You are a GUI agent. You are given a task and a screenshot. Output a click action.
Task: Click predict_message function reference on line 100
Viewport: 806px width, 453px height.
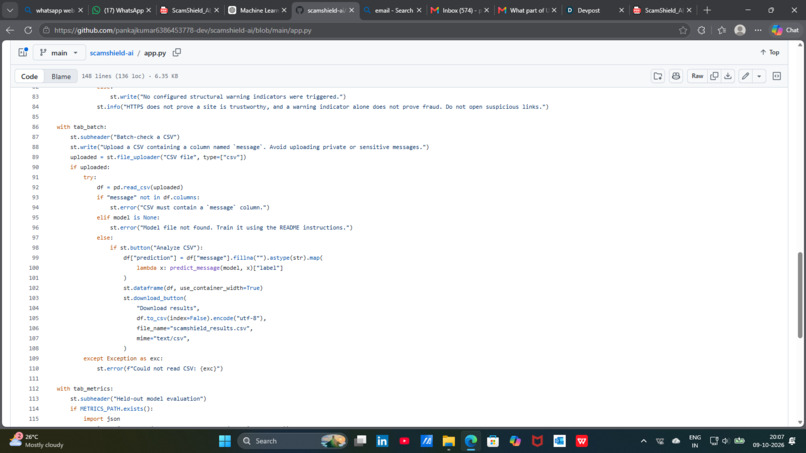click(195, 268)
